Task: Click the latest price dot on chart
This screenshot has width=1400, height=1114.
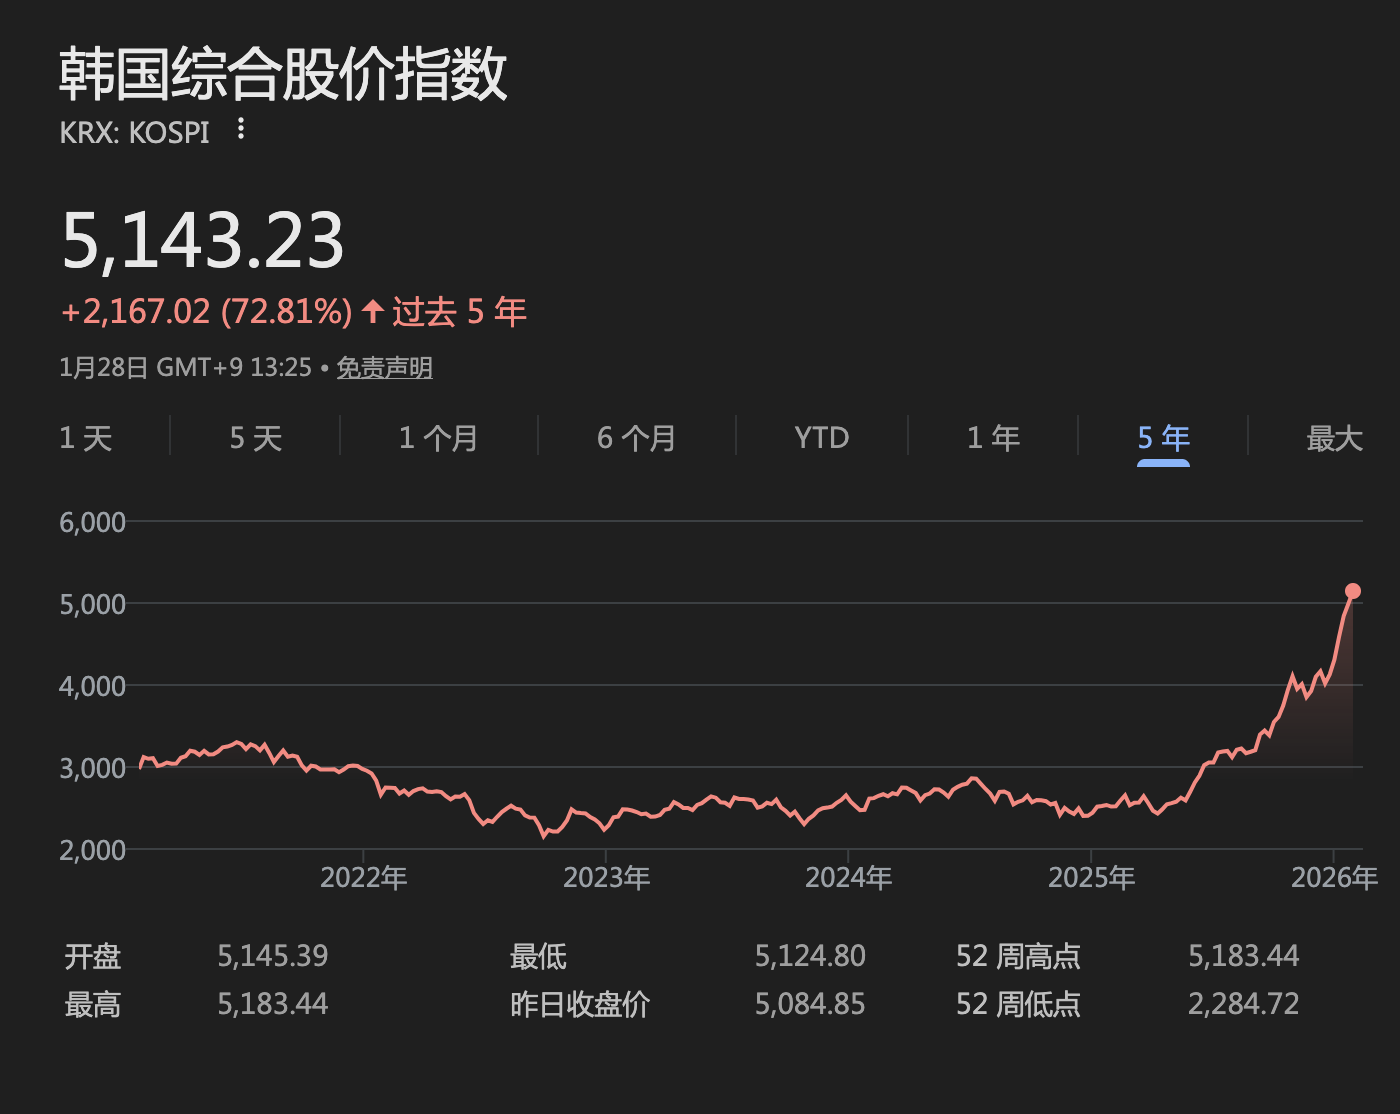Action: tap(1352, 591)
